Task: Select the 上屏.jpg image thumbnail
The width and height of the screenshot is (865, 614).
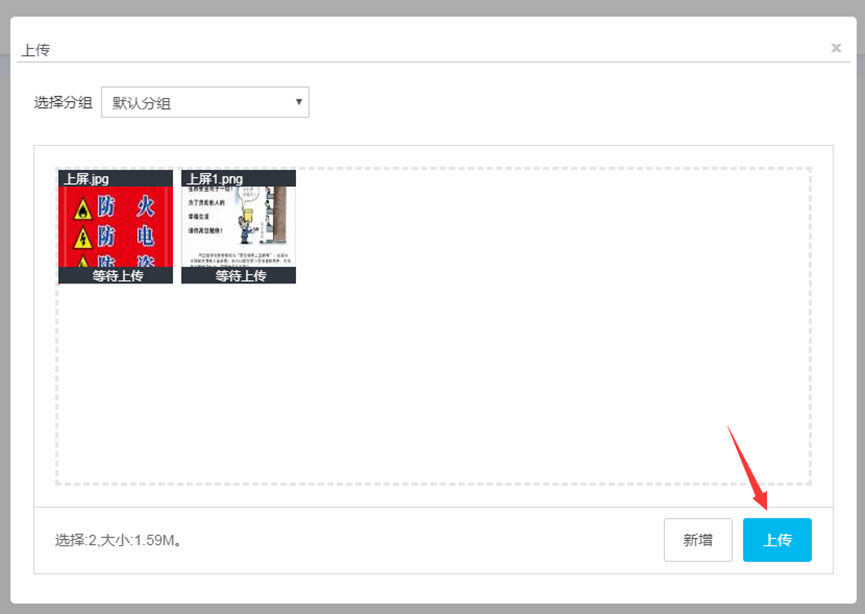Action: click(115, 227)
